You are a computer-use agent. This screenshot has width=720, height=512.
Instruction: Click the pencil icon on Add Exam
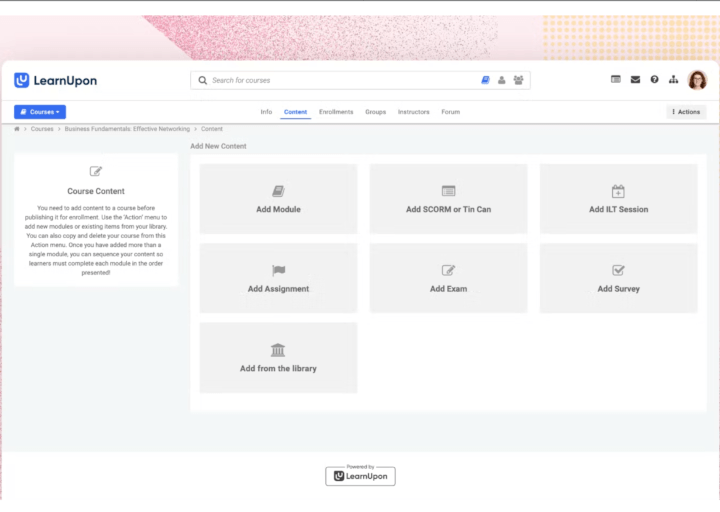(x=448, y=270)
